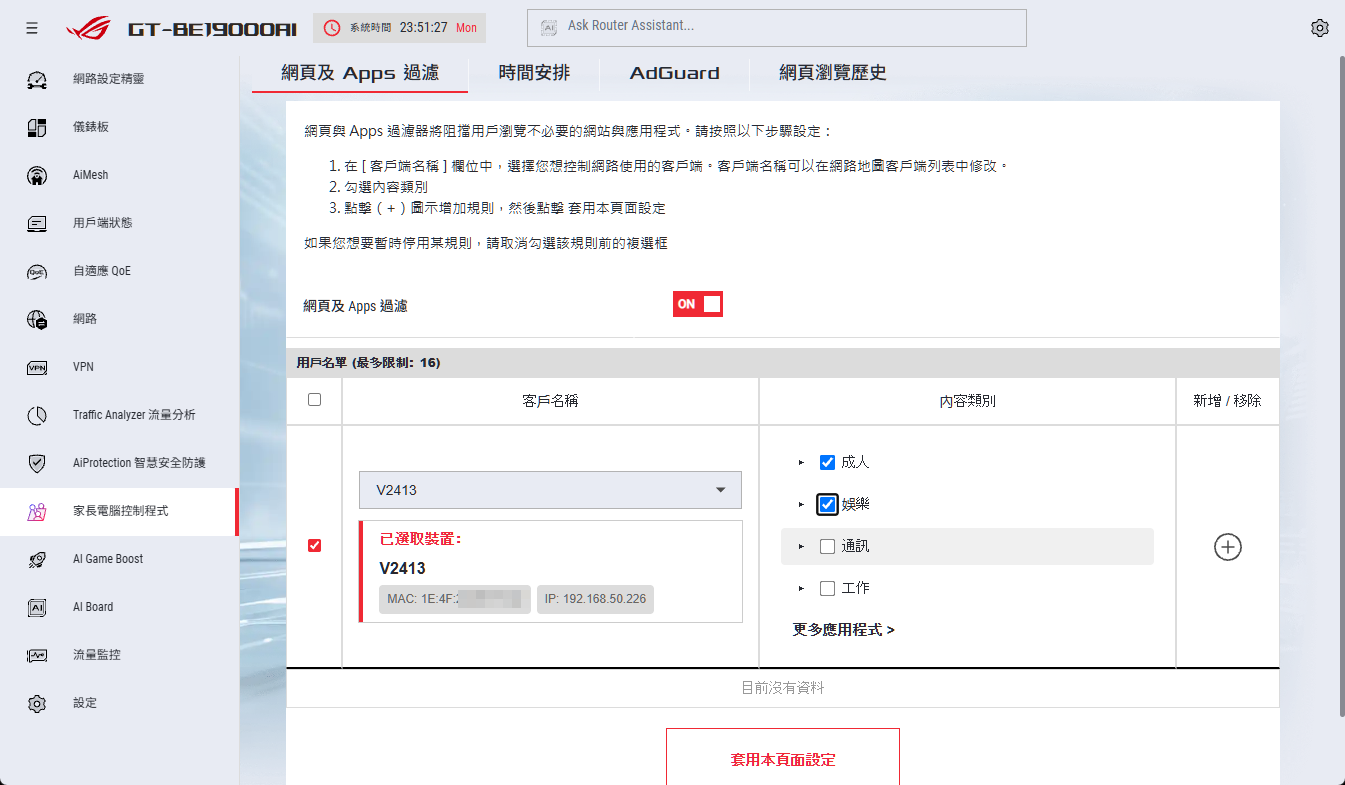The height and width of the screenshot is (785, 1345).
Task: Click the 系統時間 23:51:27 clock display
Action: click(400, 28)
